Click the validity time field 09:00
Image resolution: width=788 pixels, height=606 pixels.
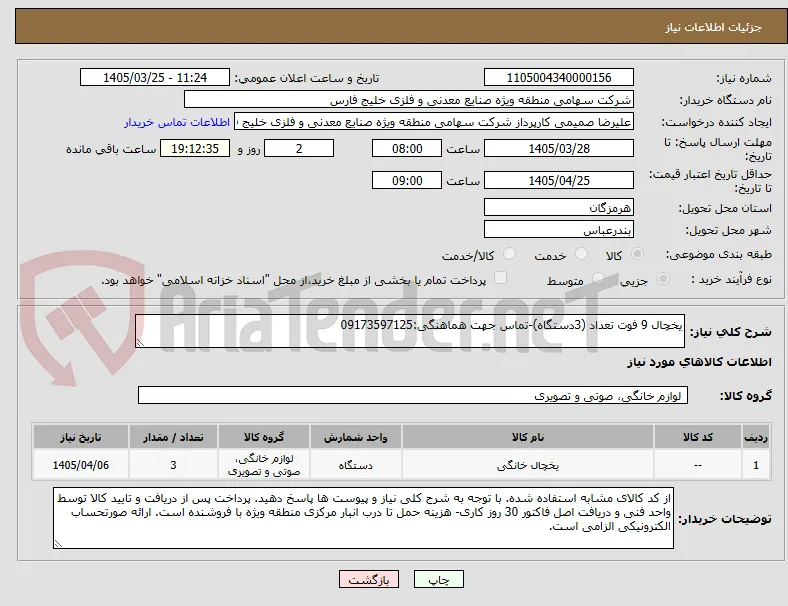point(407,180)
